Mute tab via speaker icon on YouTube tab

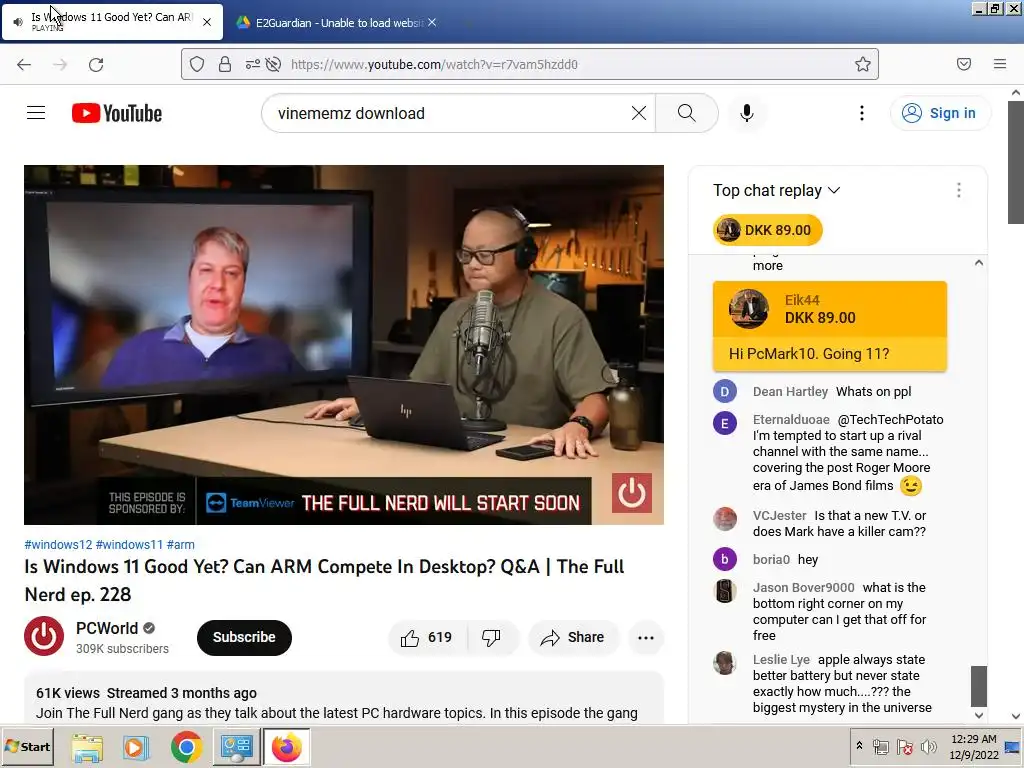tap(18, 22)
